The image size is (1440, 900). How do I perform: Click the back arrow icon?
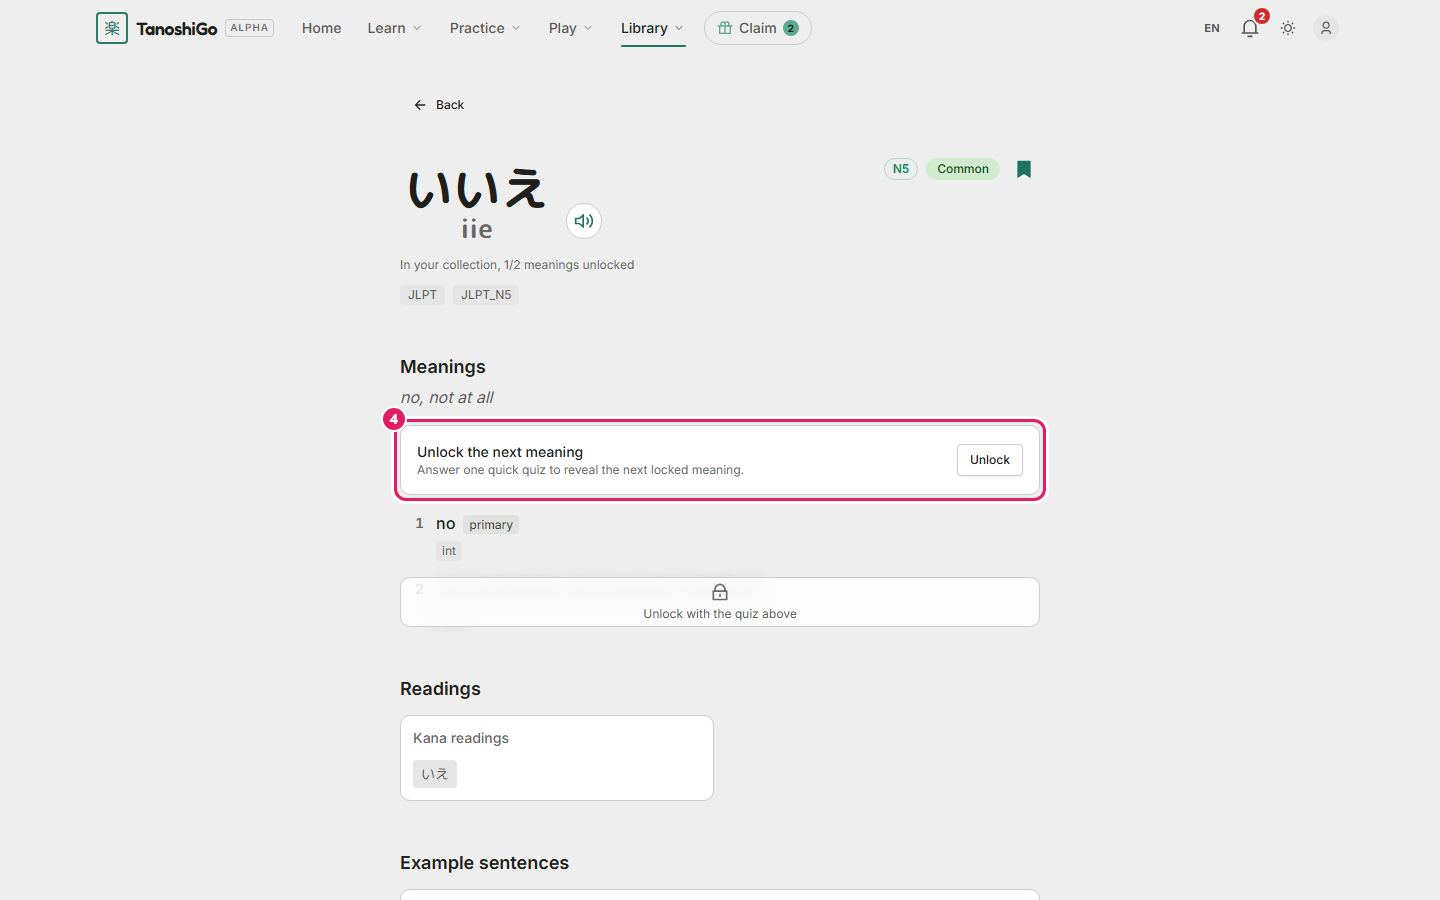[x=420, y=105]
